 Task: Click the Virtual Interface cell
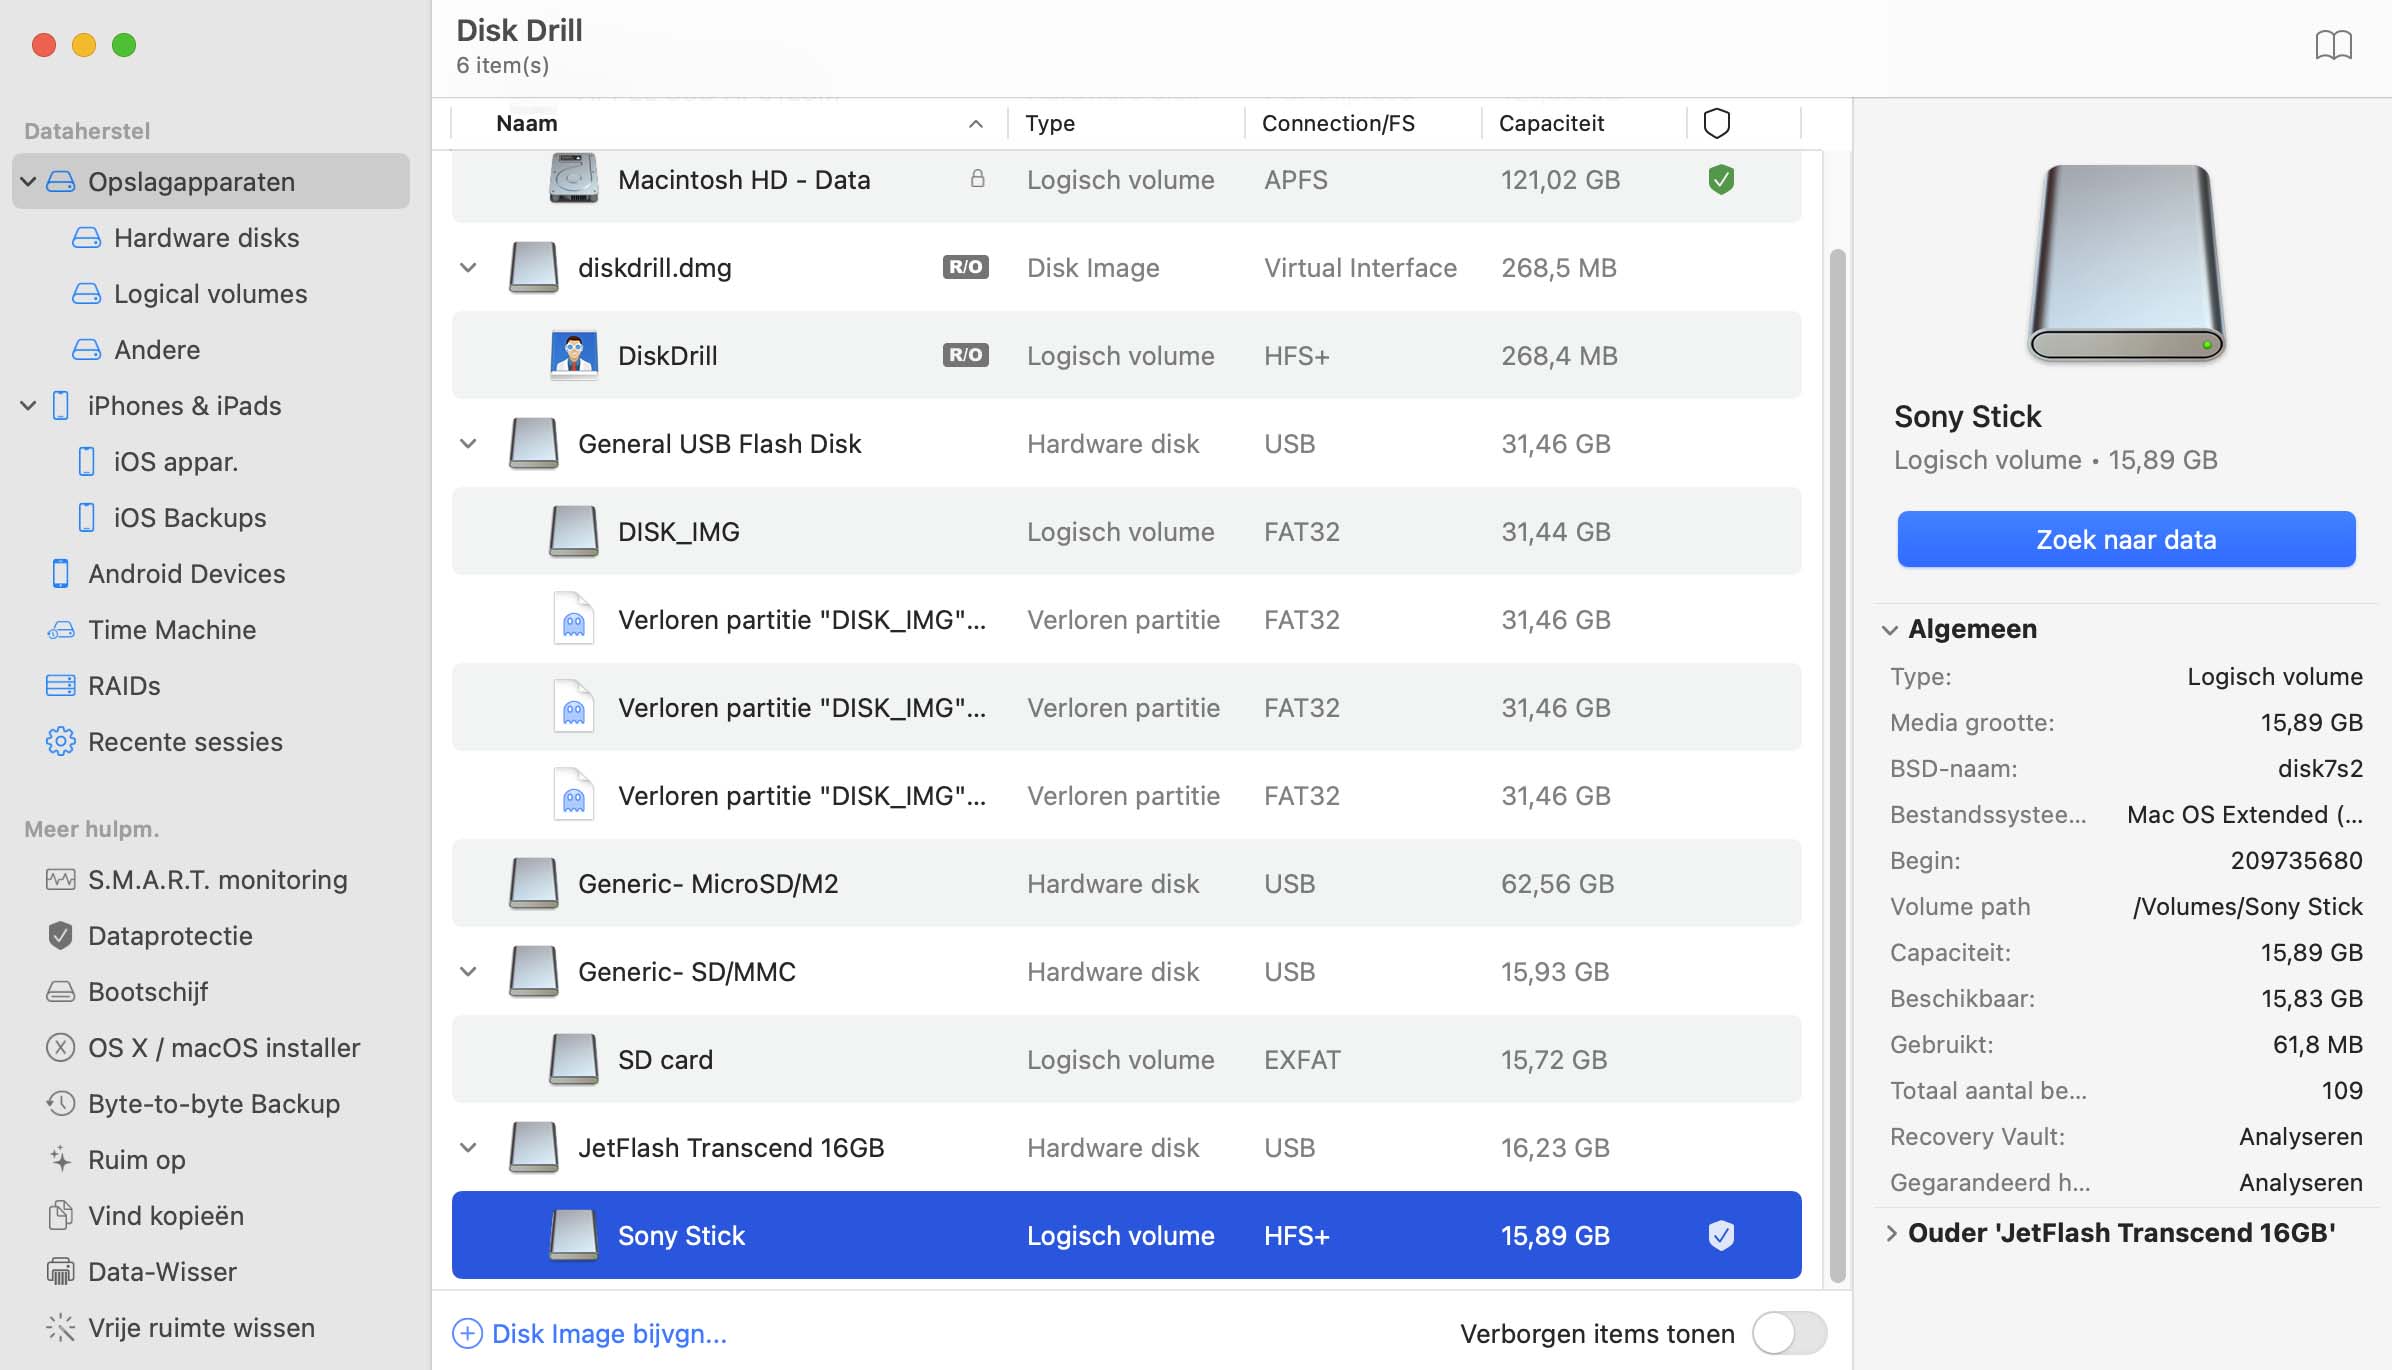(1360, 268)
